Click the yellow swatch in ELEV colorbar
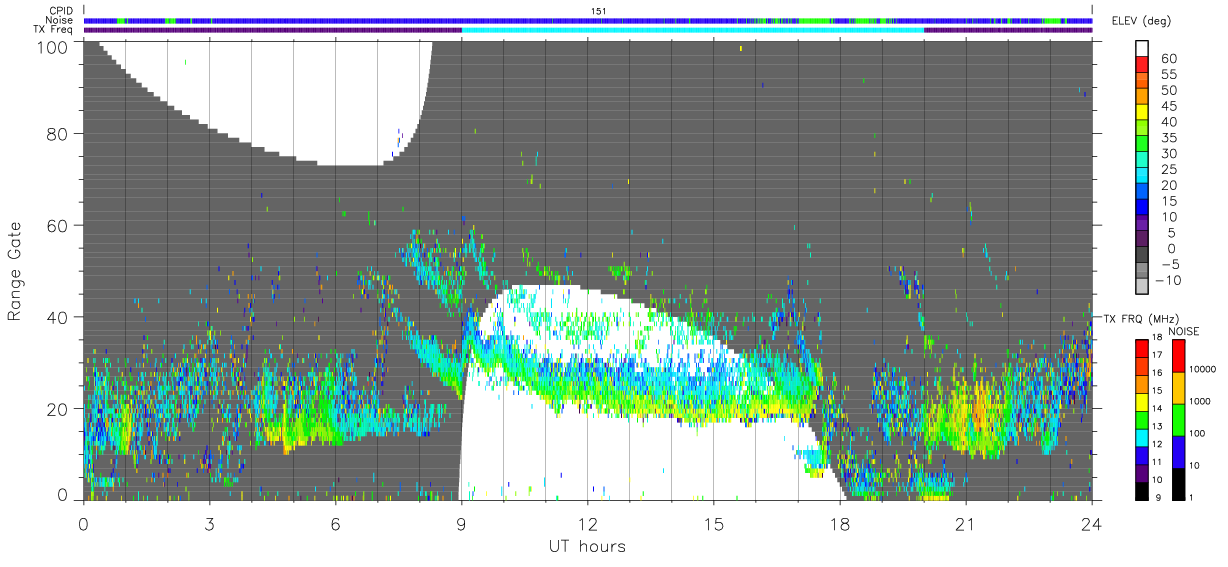1228x567 pixels. [1142, 112]
